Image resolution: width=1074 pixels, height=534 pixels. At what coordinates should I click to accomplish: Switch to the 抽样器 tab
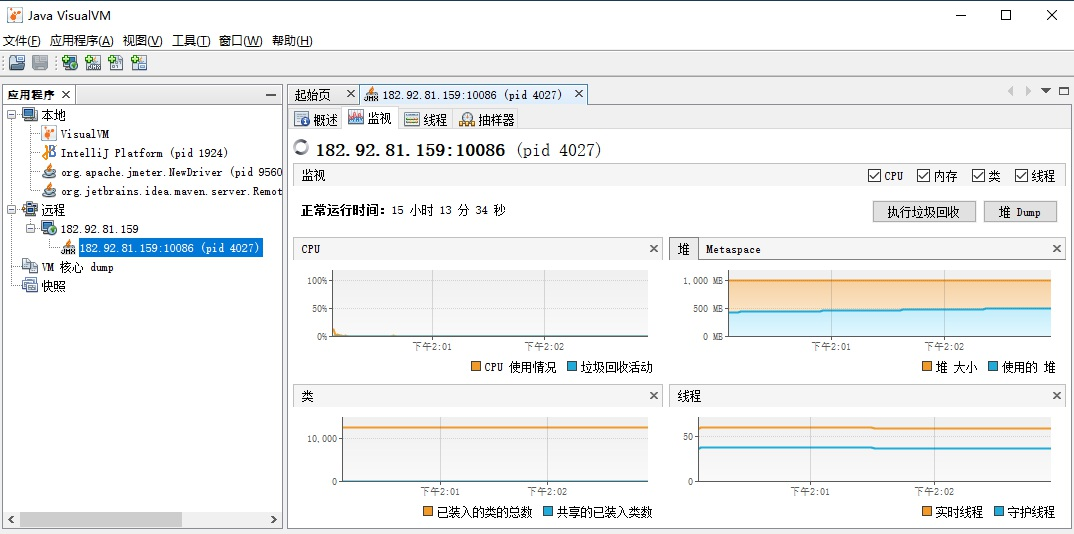coord(486,120)
